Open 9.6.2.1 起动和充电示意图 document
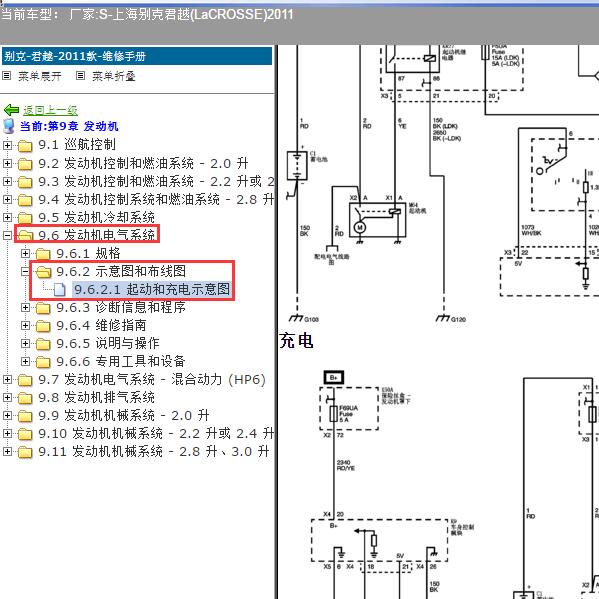The image size is (599, 599). pyautogui.click(x=152, y=289)
